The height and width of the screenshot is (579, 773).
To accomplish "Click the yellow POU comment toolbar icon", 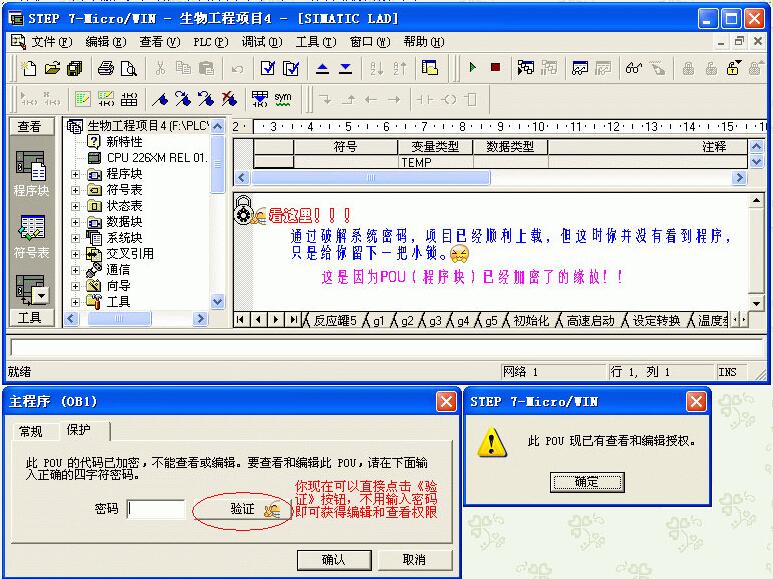I will (82, 99).
